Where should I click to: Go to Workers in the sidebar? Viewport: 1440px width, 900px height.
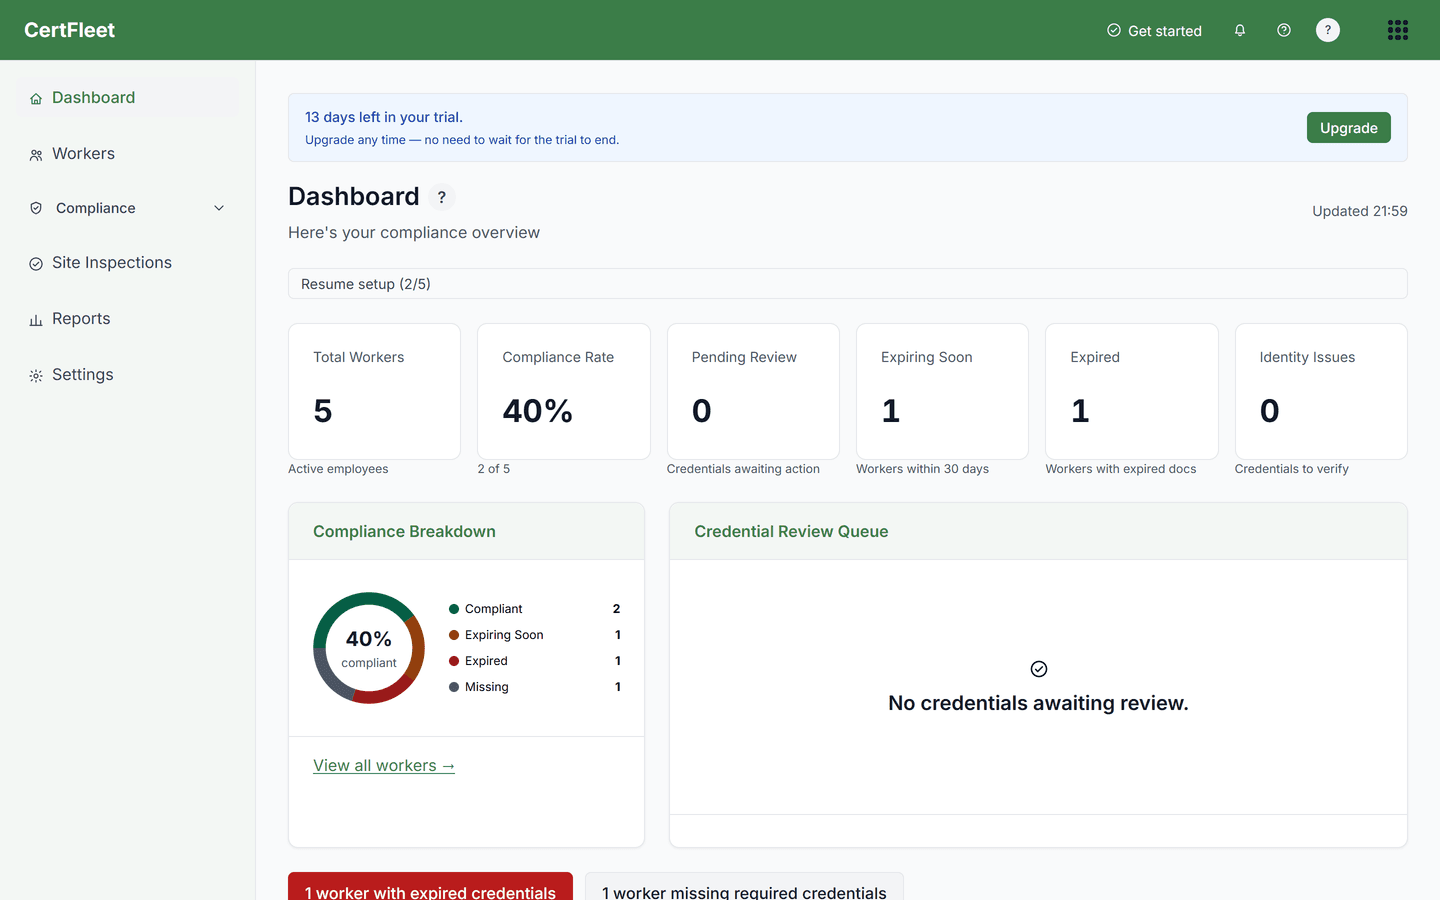pyautogui.click(x=127, y=154)
